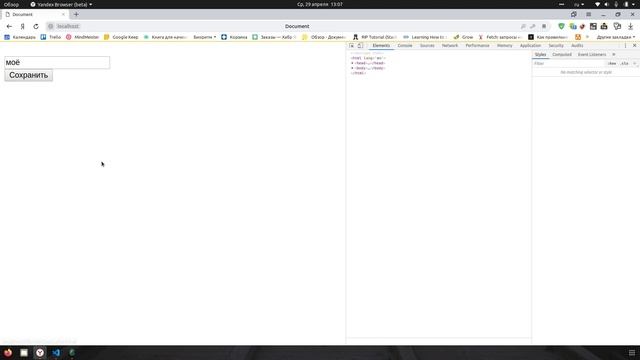Switch to the Elements DevTools tab
Screen dimensions: 640x360
[x=381, y=46]
